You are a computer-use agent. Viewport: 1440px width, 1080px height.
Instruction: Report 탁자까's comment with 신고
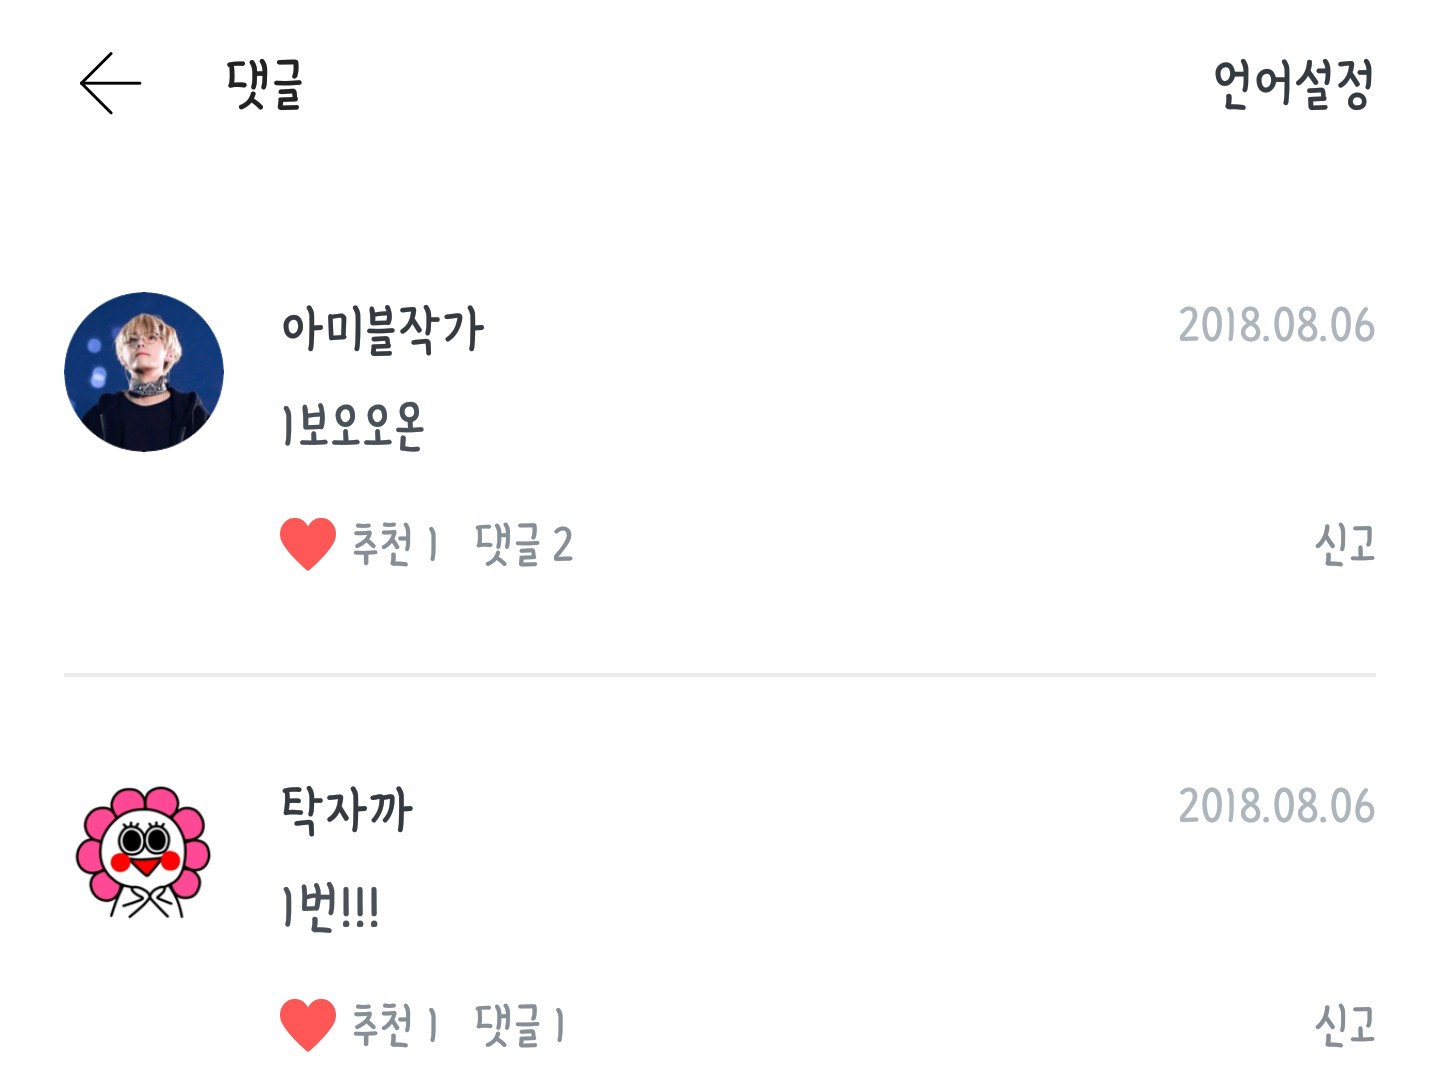click(1344, 1024)
